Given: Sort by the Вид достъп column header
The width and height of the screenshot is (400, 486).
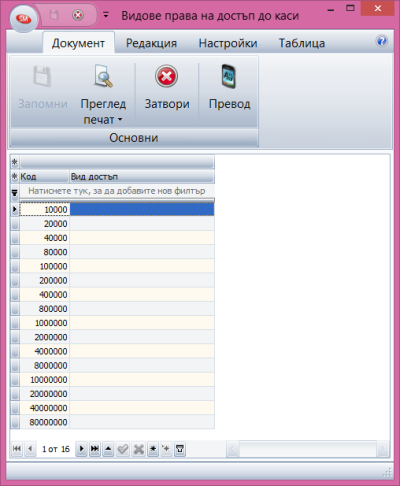Looking at the screenshot, I should (142, 177).
